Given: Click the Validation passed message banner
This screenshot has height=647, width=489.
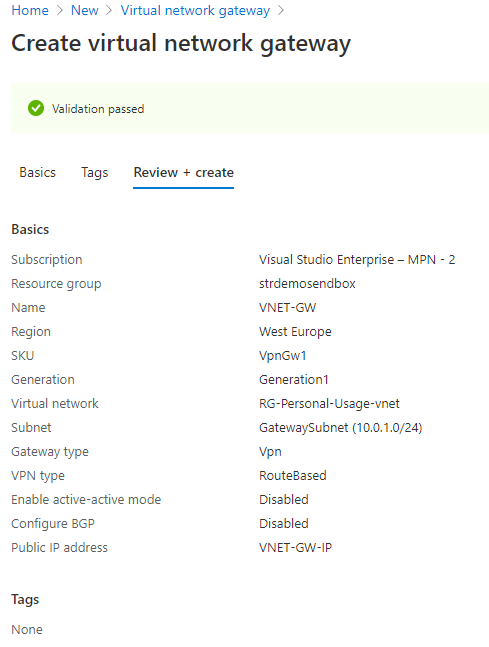Looking at the screenshot, I should (250, 109).
